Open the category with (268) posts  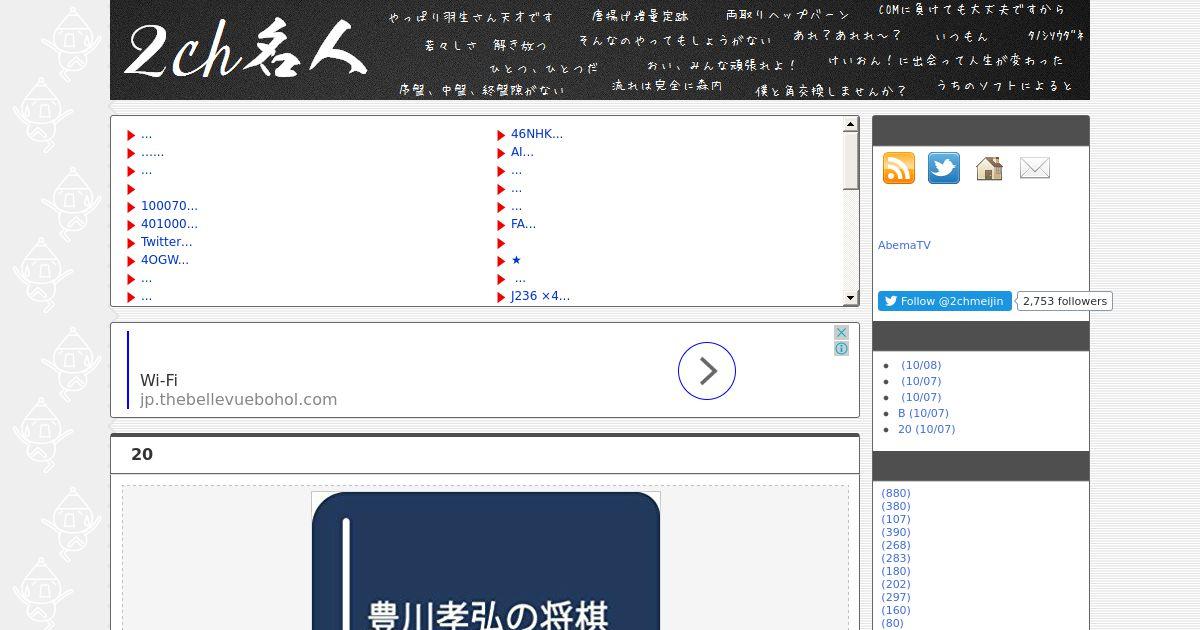coord(896,545)
